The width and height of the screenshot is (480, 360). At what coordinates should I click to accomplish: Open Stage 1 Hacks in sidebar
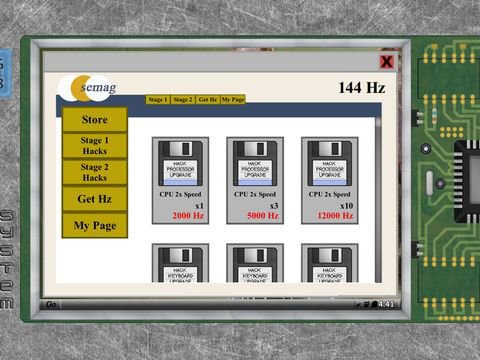coord(95,146)
